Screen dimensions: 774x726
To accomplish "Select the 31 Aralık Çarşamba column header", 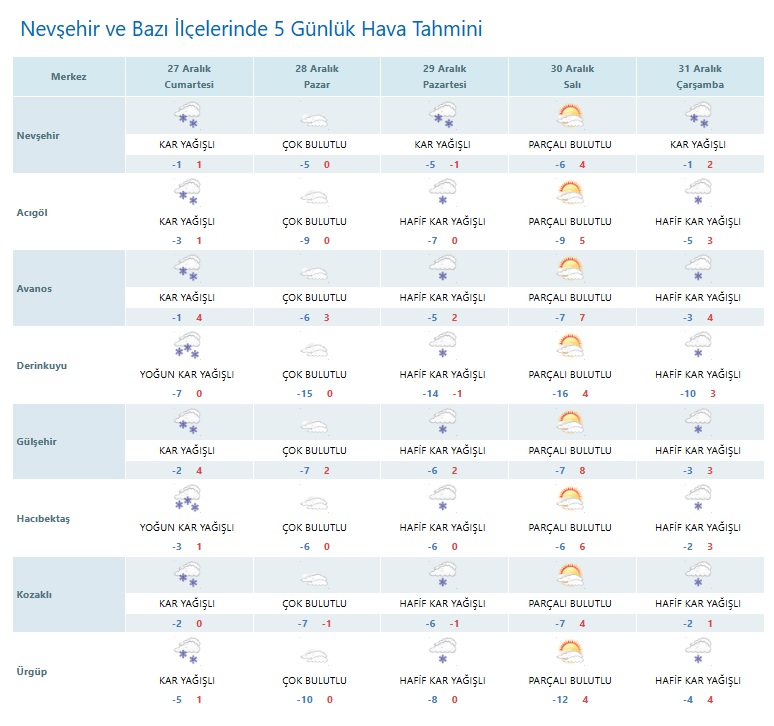I will pos(699,77).
